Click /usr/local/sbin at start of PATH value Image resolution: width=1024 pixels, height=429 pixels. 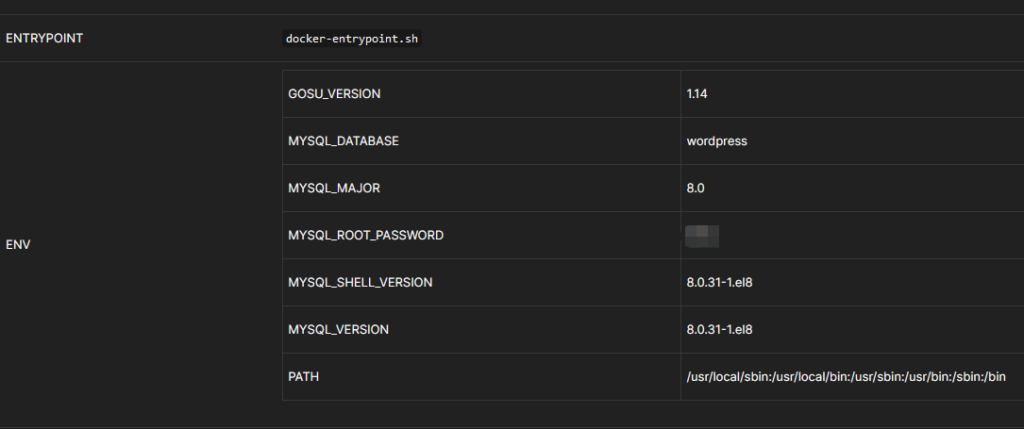click(x=728, y=376)
